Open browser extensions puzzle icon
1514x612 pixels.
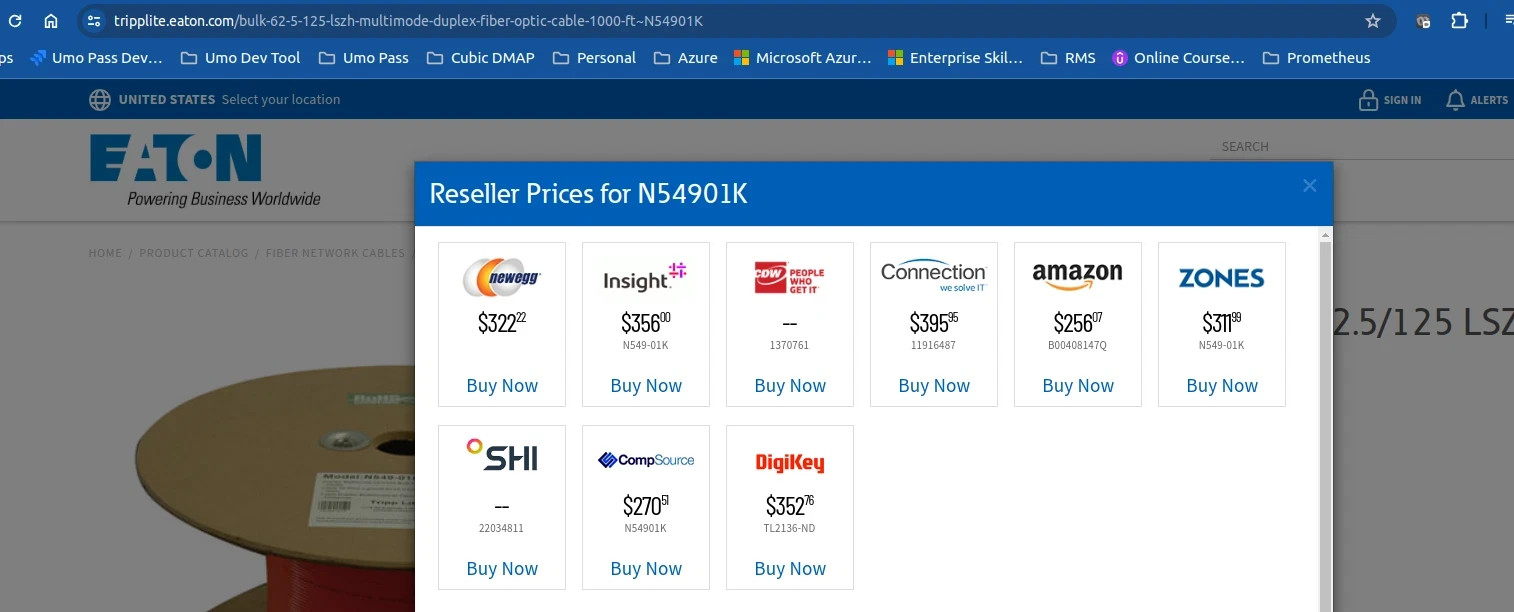coord(1459,21)
